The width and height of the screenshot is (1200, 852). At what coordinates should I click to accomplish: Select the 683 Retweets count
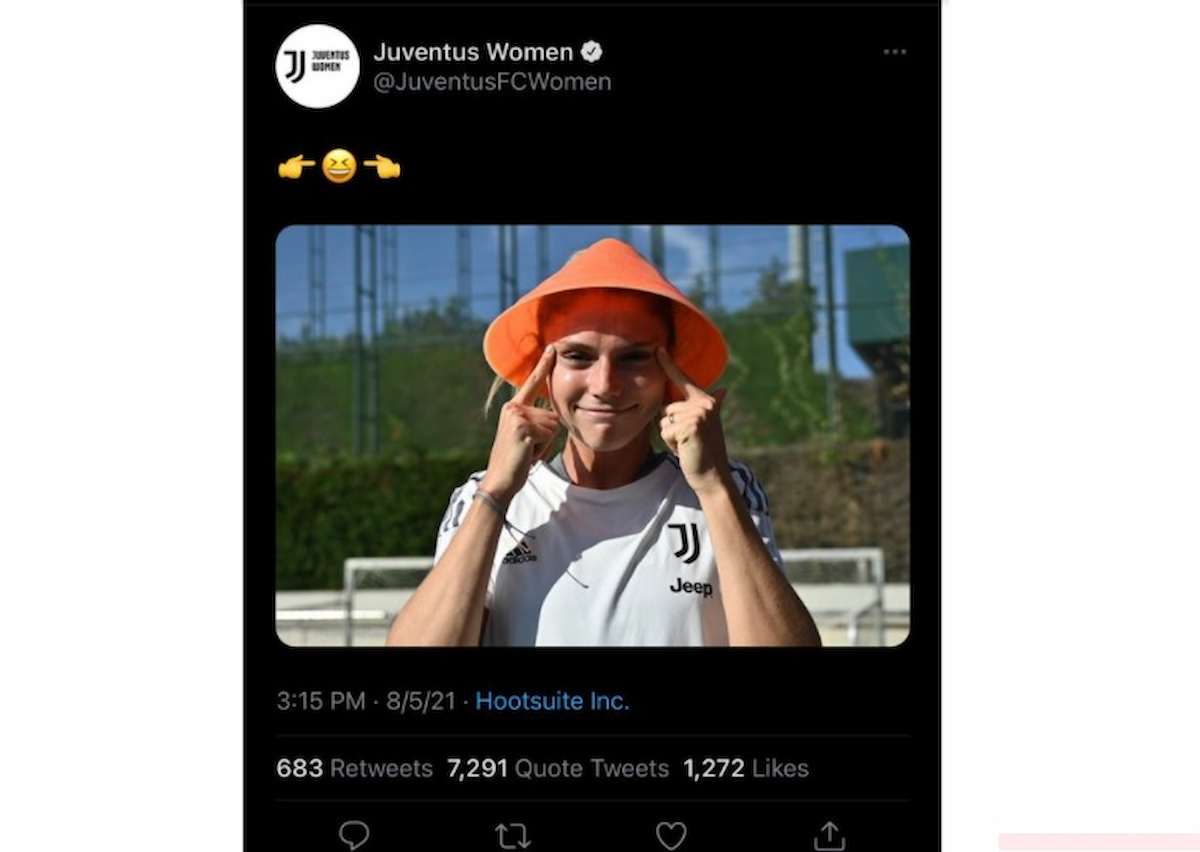click(x=353, y=768)
